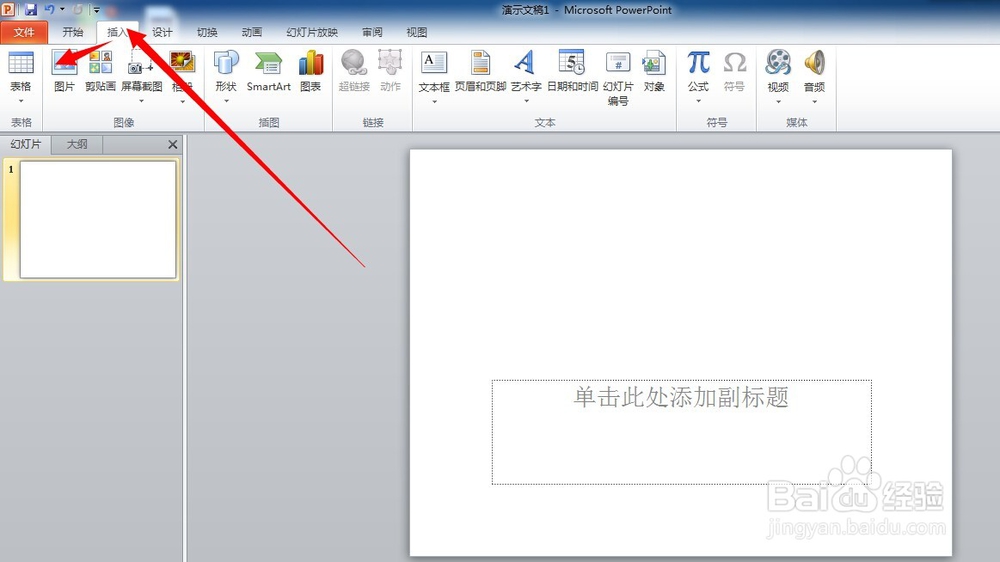
Task: Open customize quick access toolbar dropdown
Action: [96, 10]
